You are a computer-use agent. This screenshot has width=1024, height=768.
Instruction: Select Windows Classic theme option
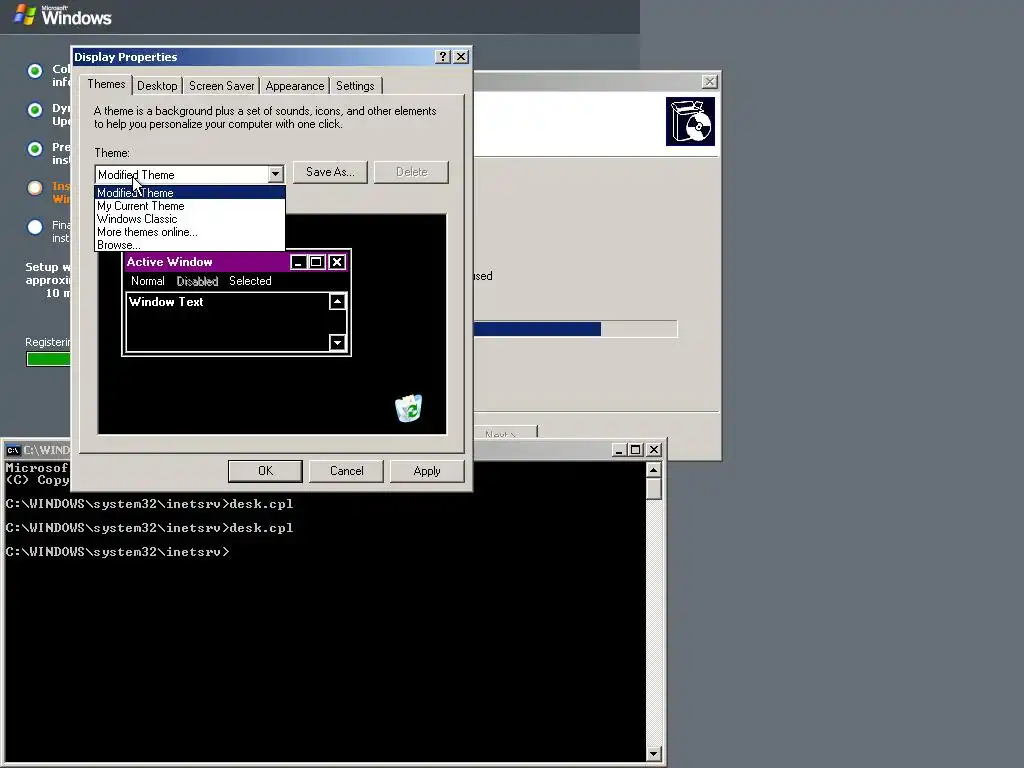pyautogui.click(x=190, y=219)
